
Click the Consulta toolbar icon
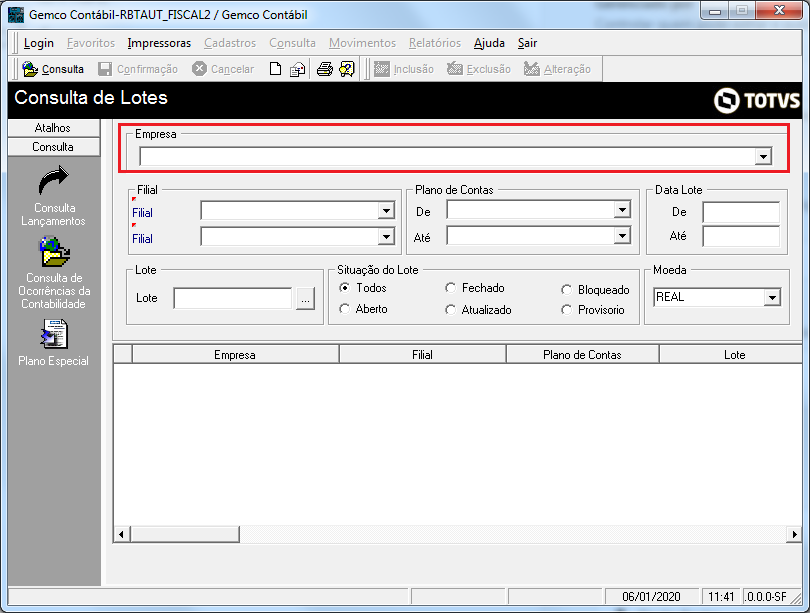tap(30, 69)
